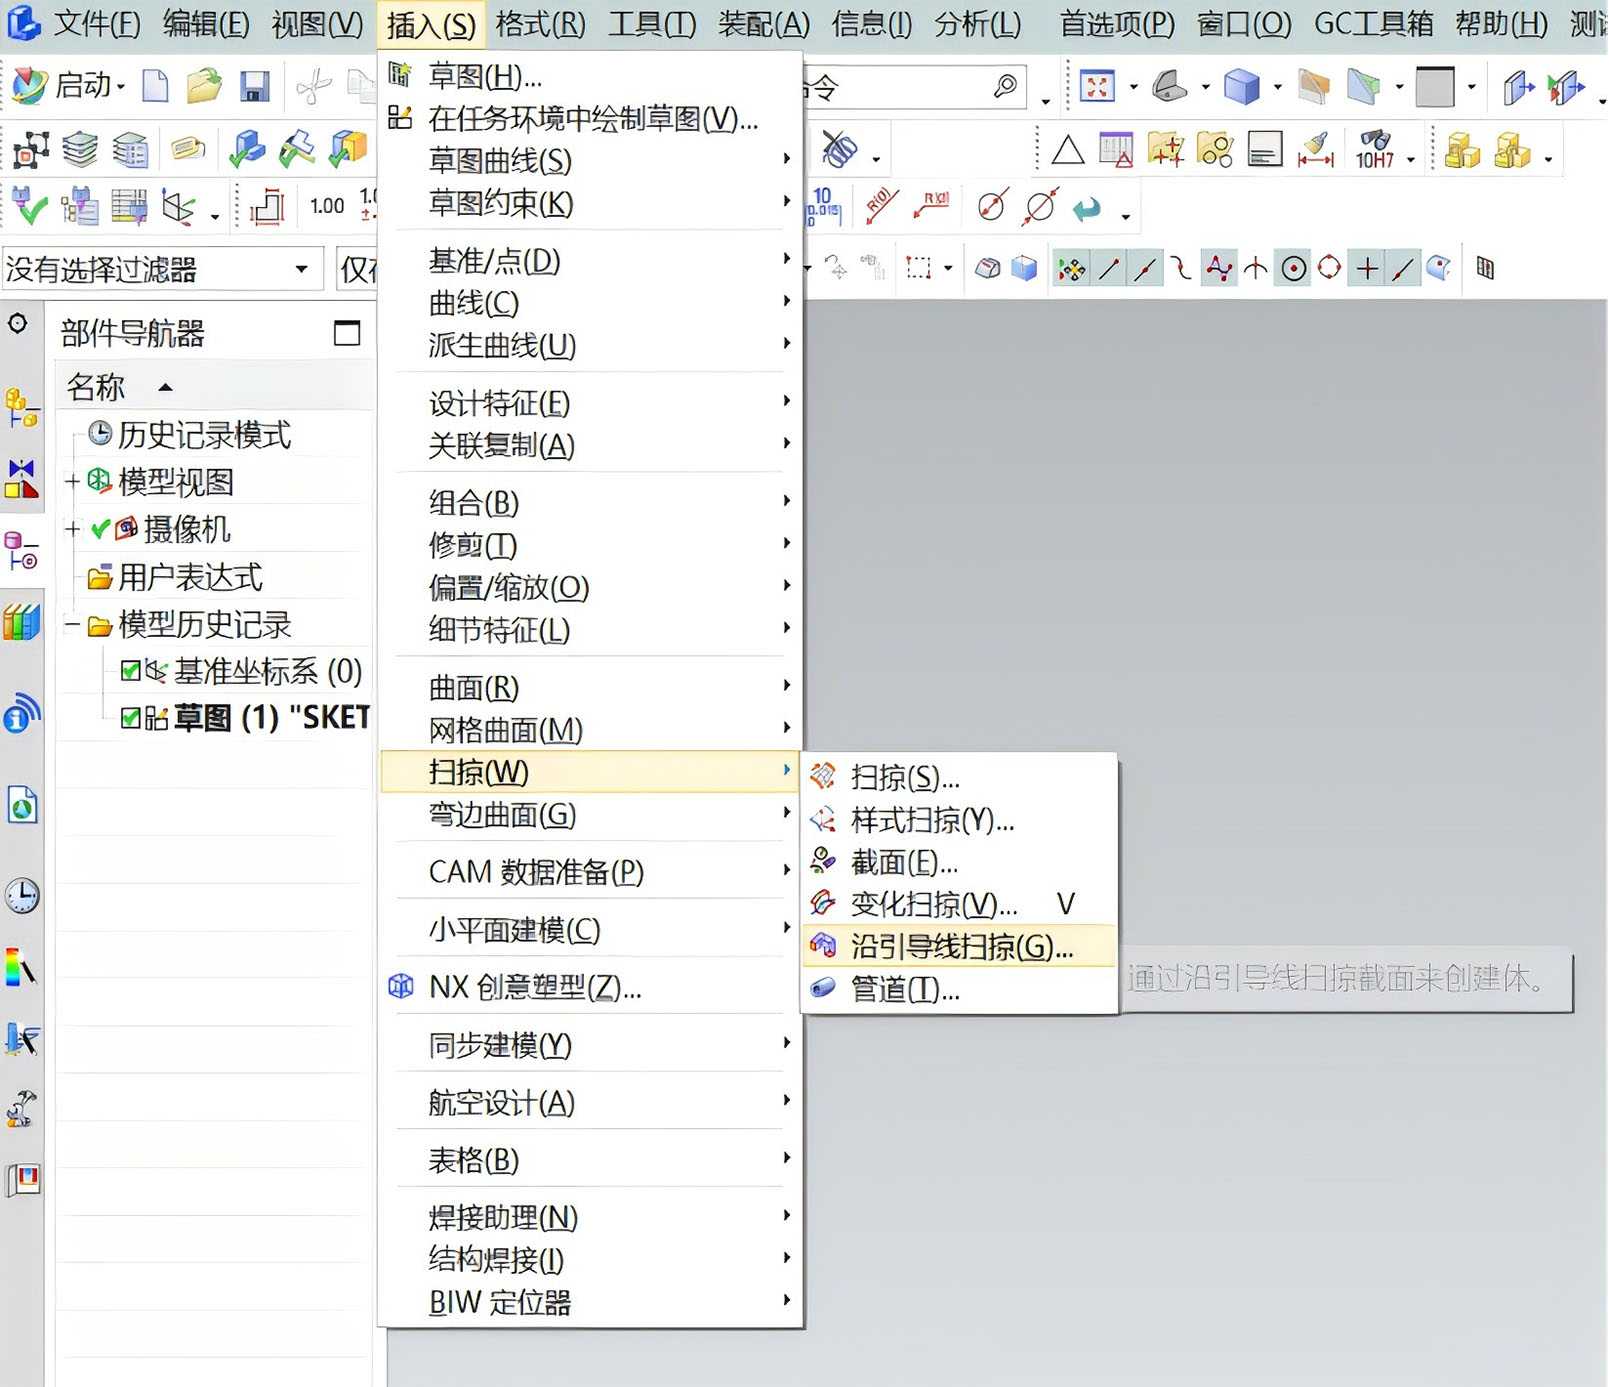Open a file with the folder icon
The width and height of the screenshot is (1609, 1387).
point(204,87)
